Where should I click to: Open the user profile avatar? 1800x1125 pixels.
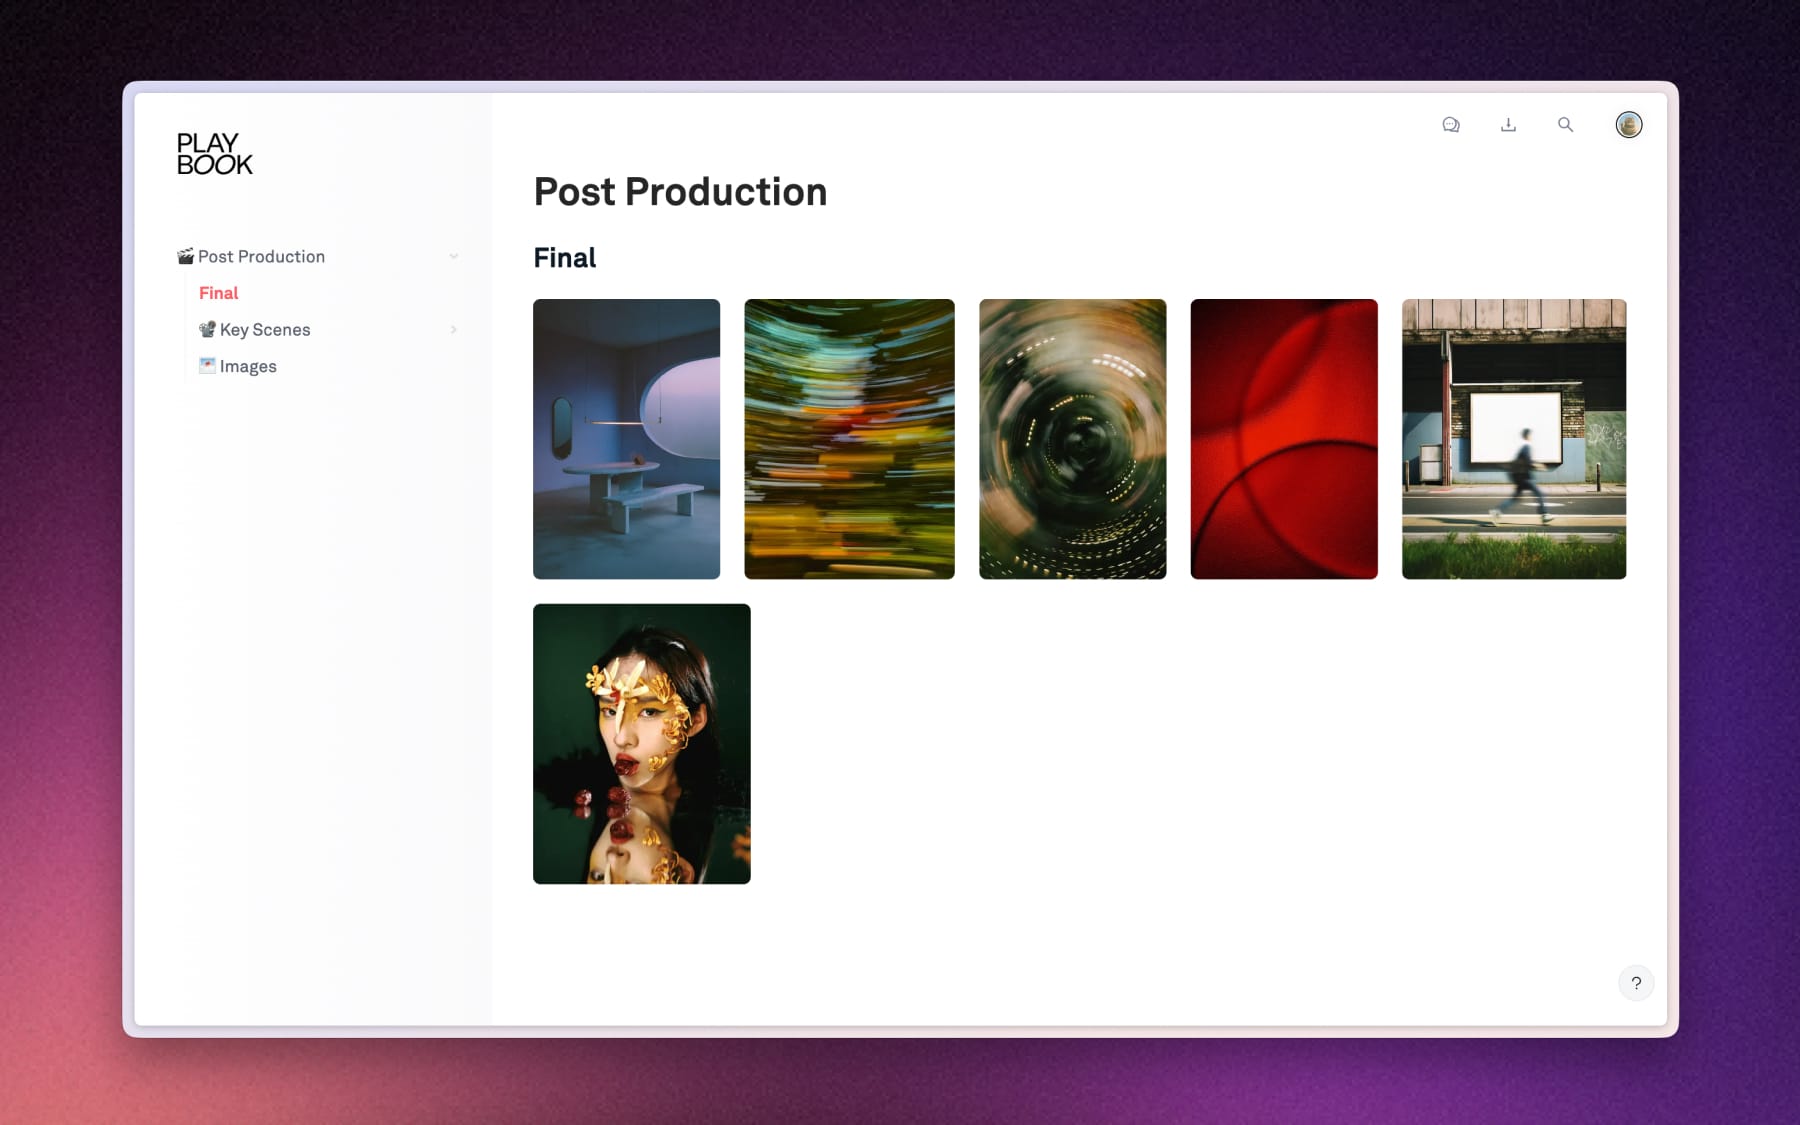[x=1628, y=125]
